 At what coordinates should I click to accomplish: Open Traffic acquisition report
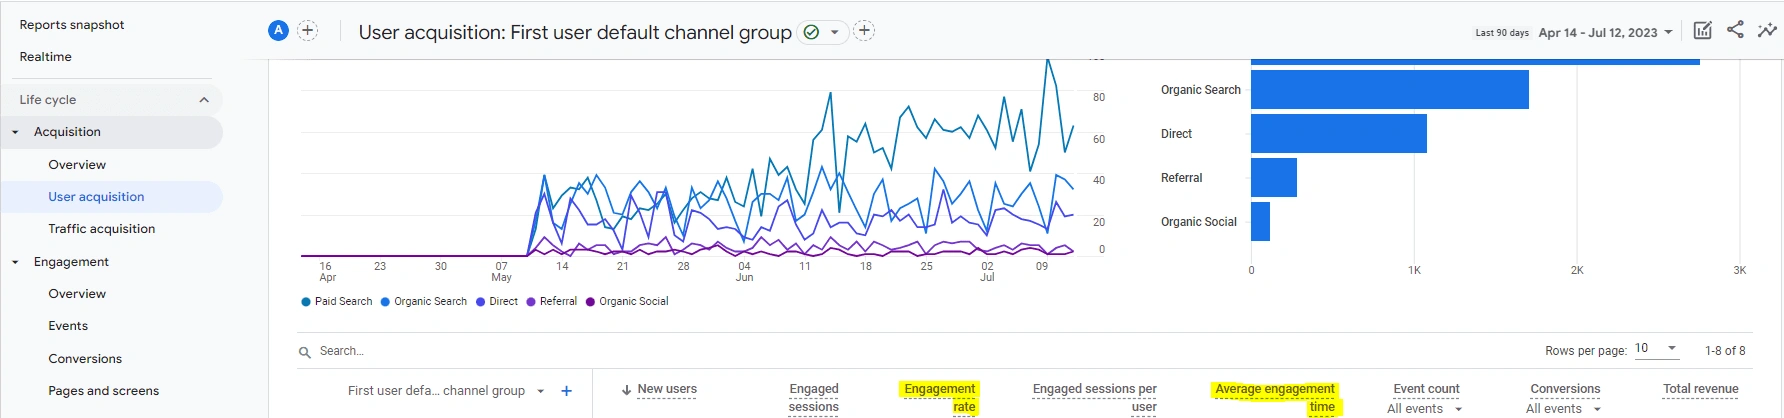(x=101, y=229)
